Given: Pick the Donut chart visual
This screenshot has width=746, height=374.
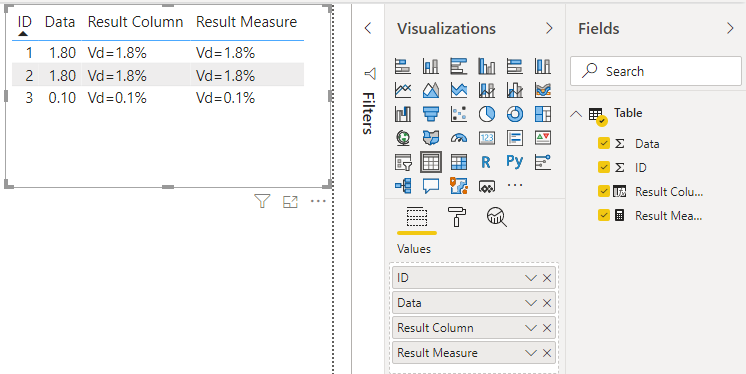Looking at the screenshot, I should click(x=515, y=114).
